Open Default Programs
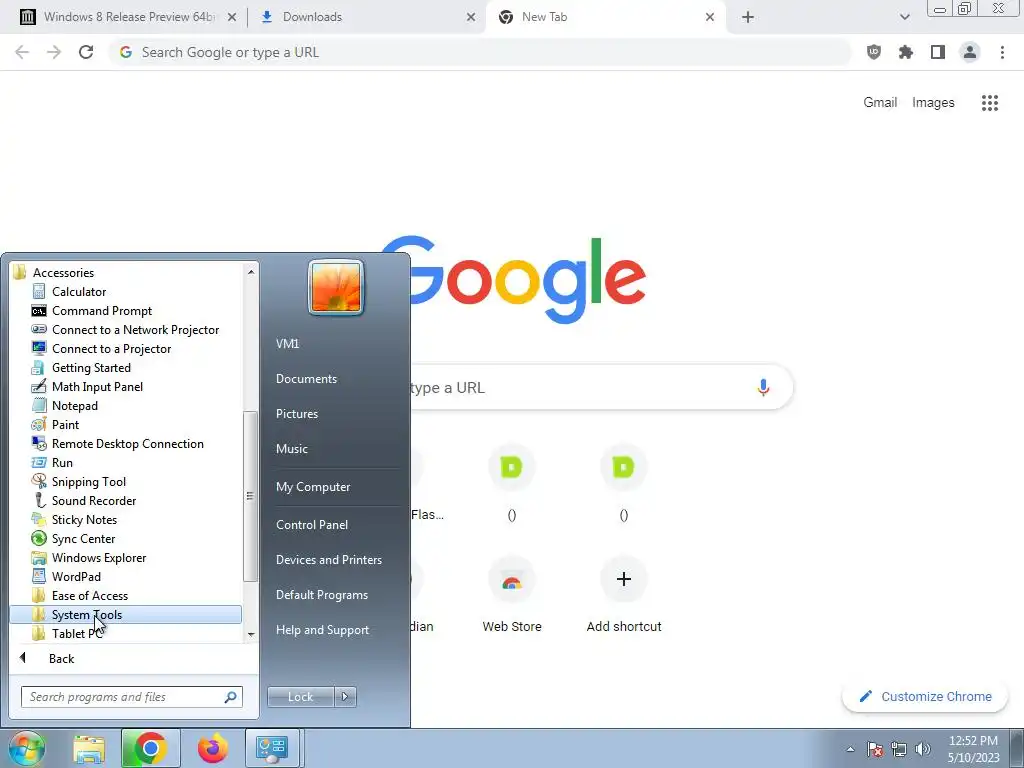This screenshot has width=1024, height=768. click(321, 595)
